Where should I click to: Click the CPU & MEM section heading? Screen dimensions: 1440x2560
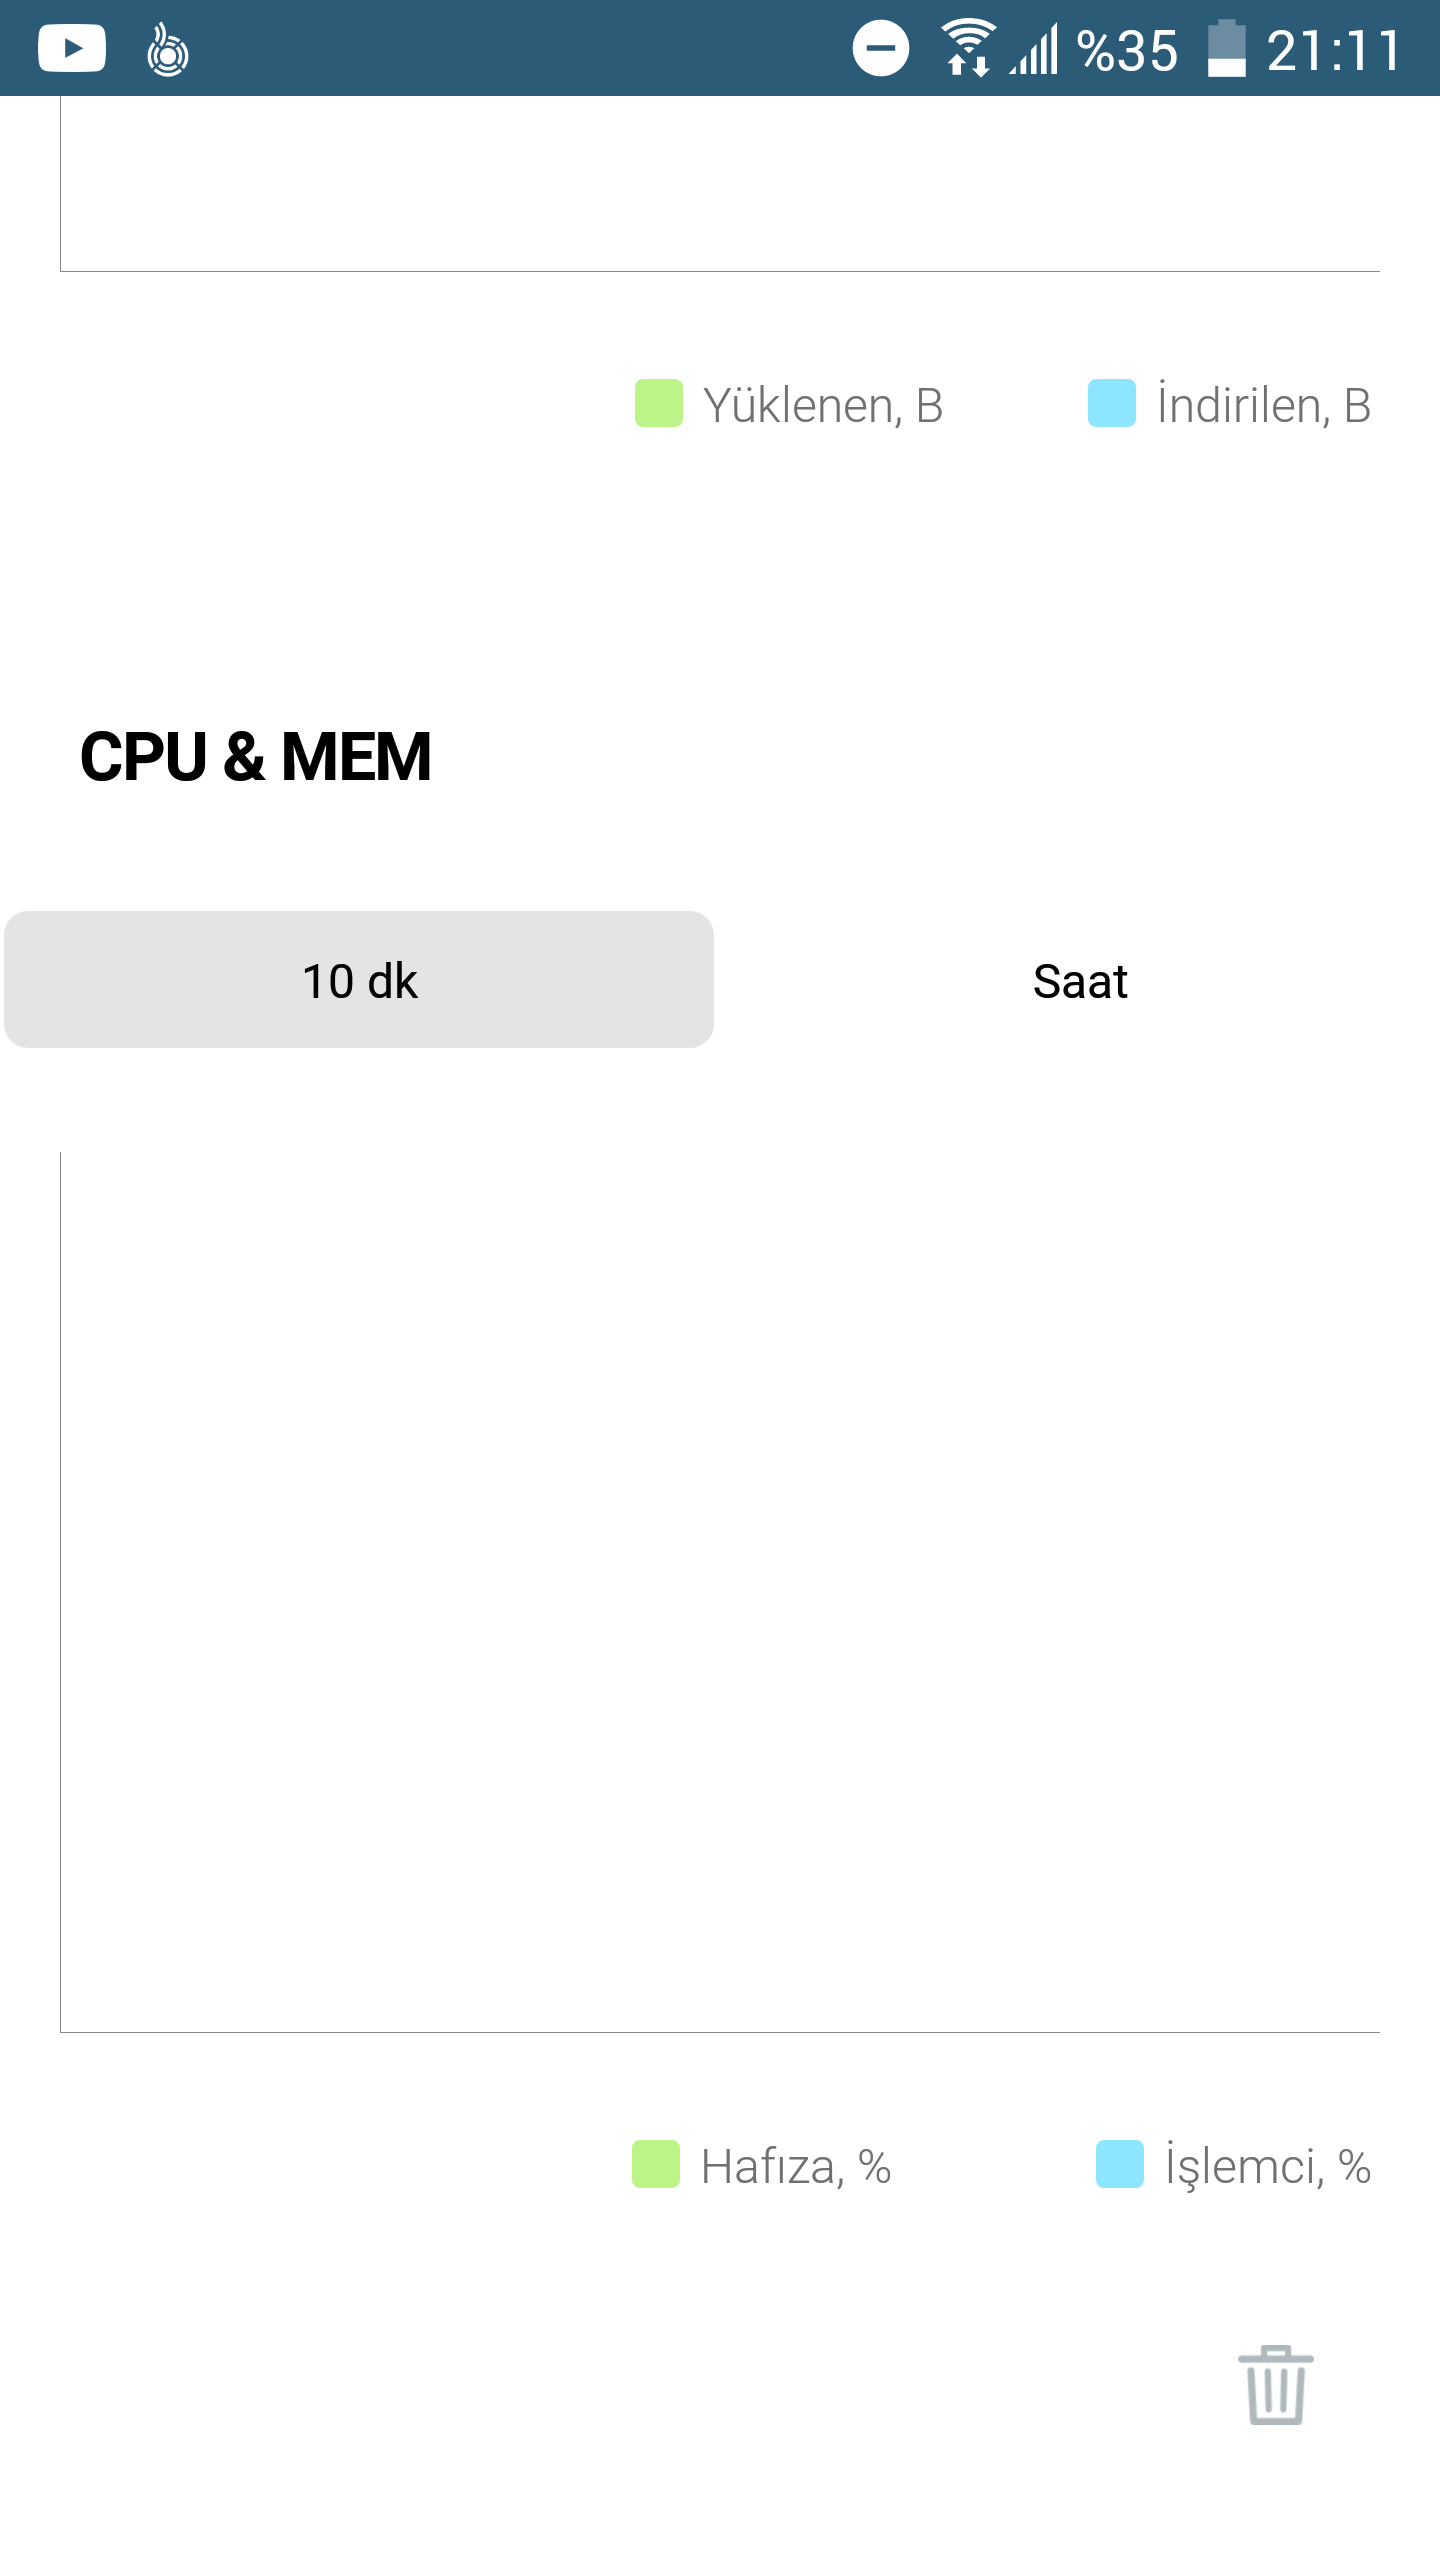pyautogui.click(x=255, y=756)
